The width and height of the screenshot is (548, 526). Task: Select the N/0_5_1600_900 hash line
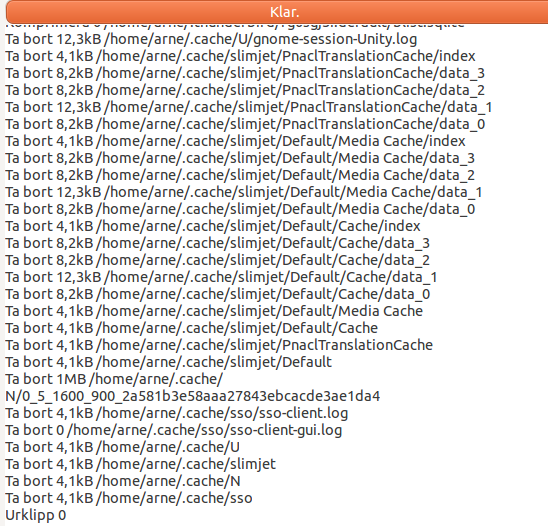(x=193, y=396)
